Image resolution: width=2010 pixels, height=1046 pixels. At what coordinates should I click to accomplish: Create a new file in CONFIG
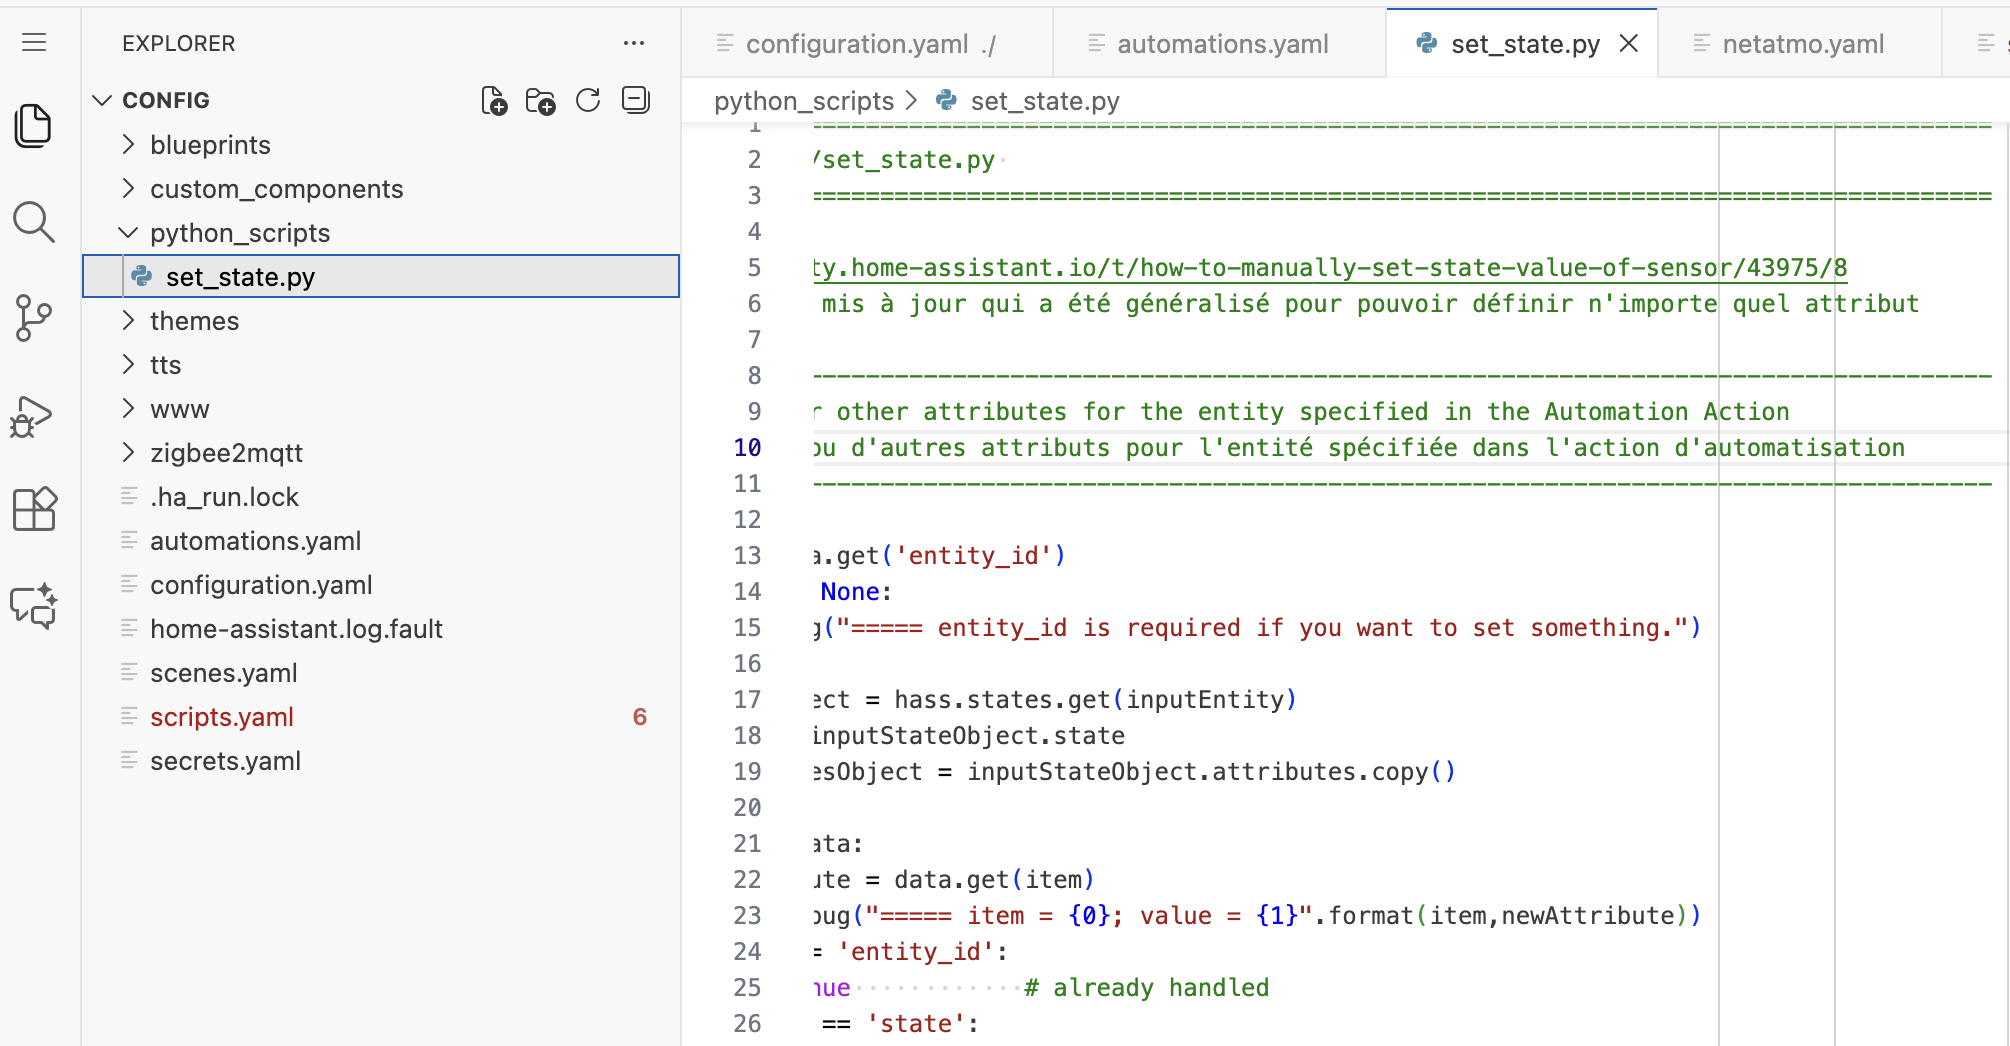tap(494, 101)
